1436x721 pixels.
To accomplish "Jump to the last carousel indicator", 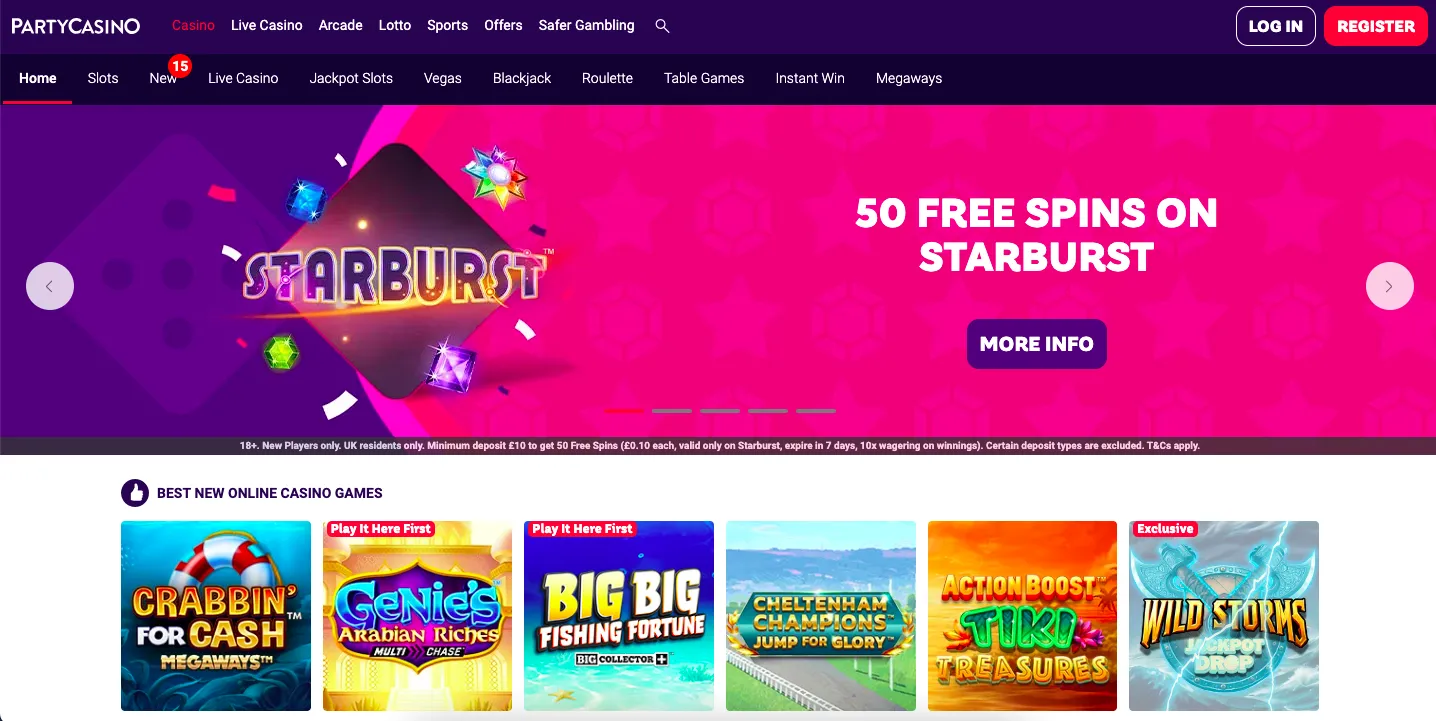I will pos(816,411).
